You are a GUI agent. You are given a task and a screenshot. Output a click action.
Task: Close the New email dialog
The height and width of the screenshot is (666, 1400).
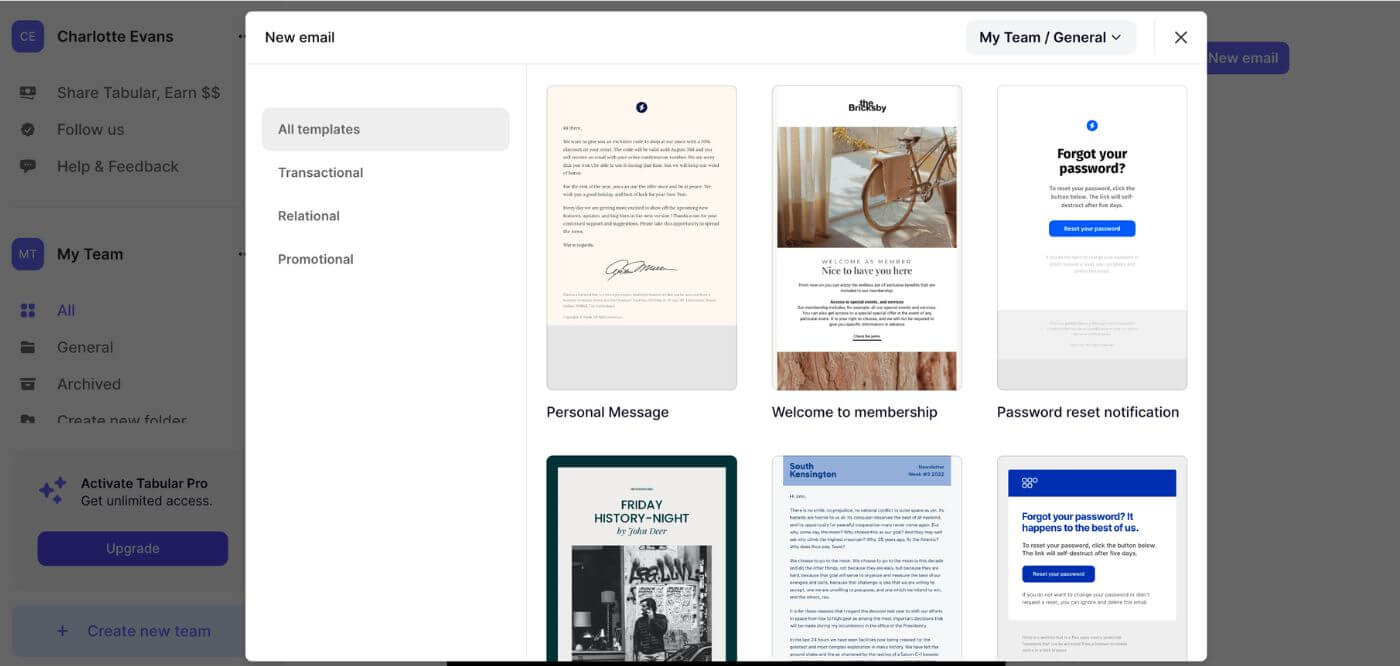tap(1180, 37)
